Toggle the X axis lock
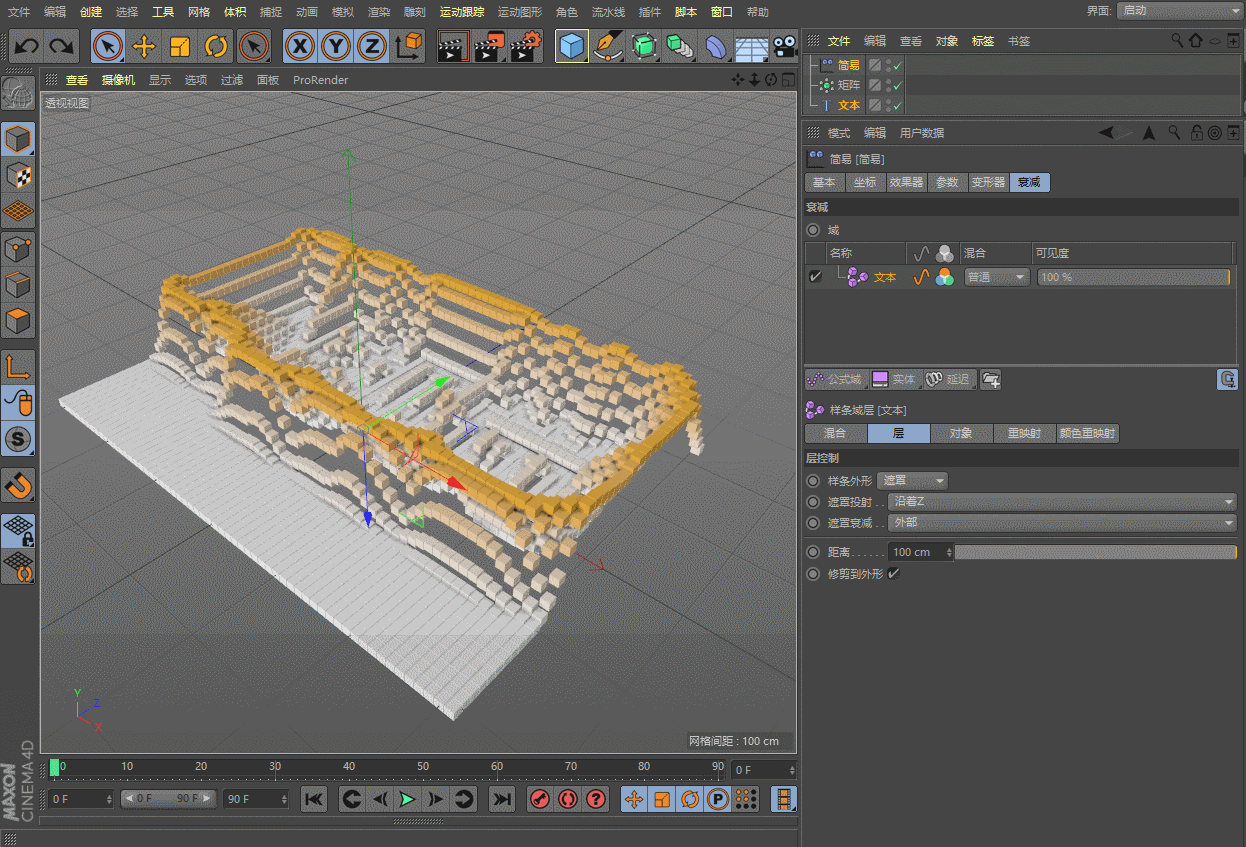Image resolution: width=1246 pixels, height=847 pixels. (300, 46)
